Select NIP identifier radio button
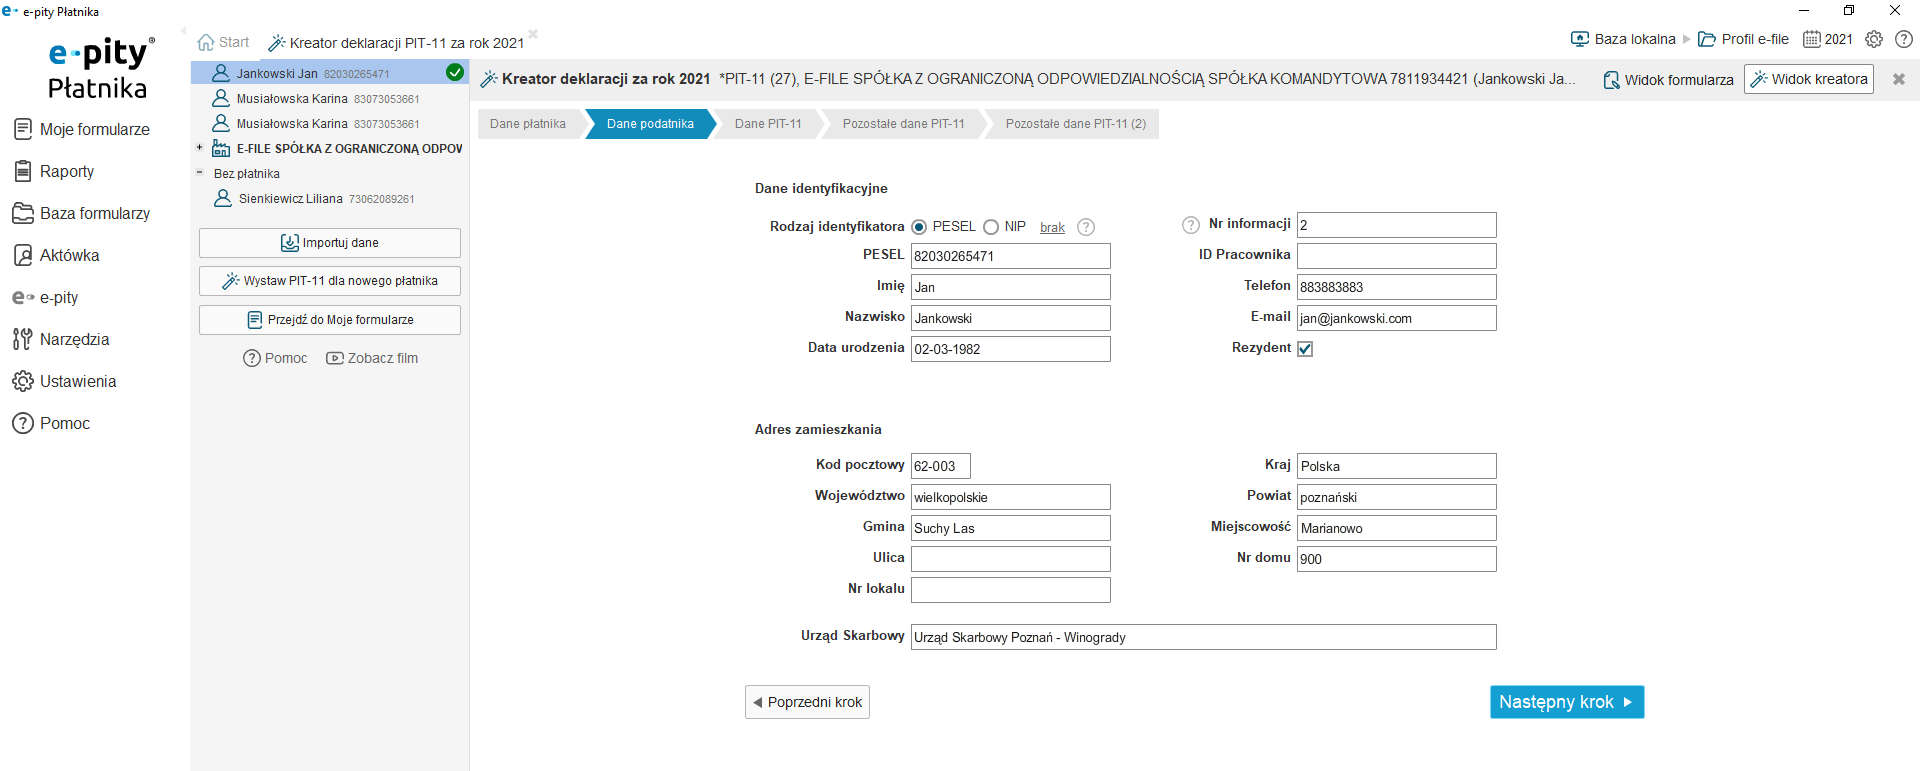 coord(991,227)
